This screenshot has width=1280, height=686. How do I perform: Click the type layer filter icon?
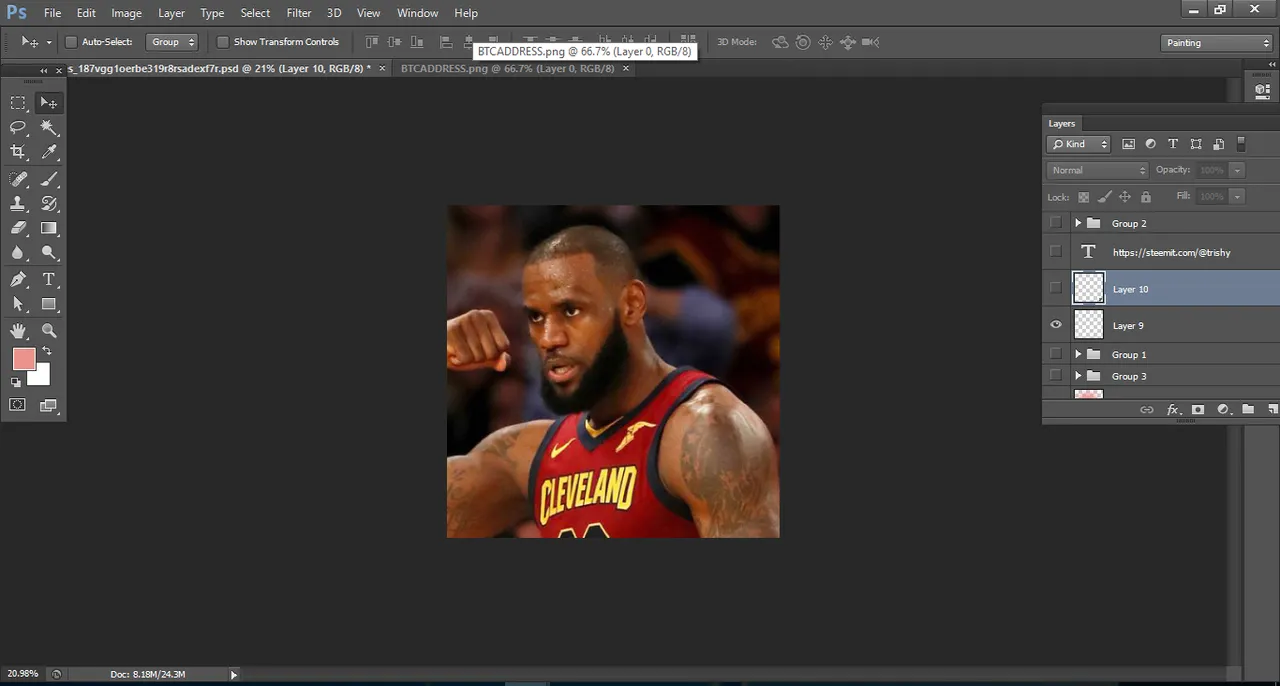pos(1173,144)
